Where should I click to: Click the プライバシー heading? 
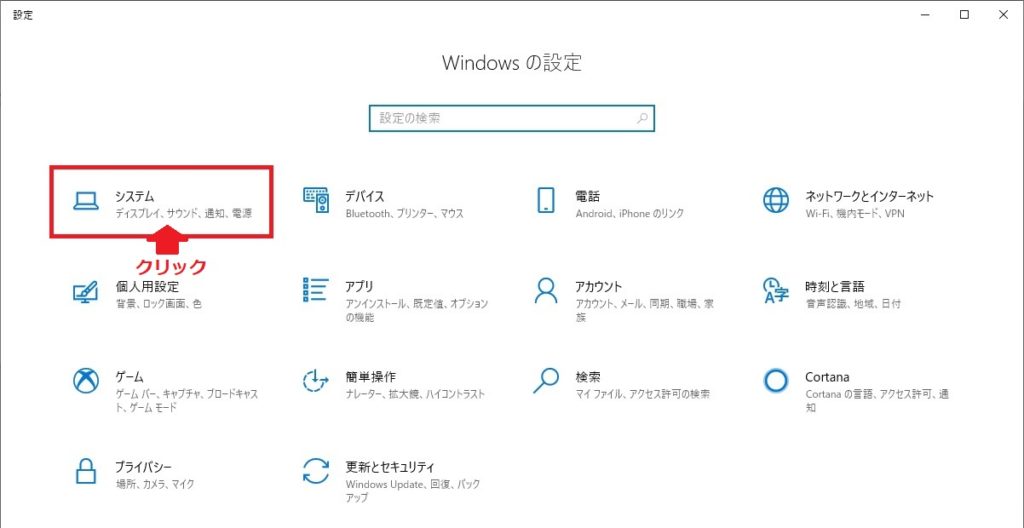click(x=143, y=467)
